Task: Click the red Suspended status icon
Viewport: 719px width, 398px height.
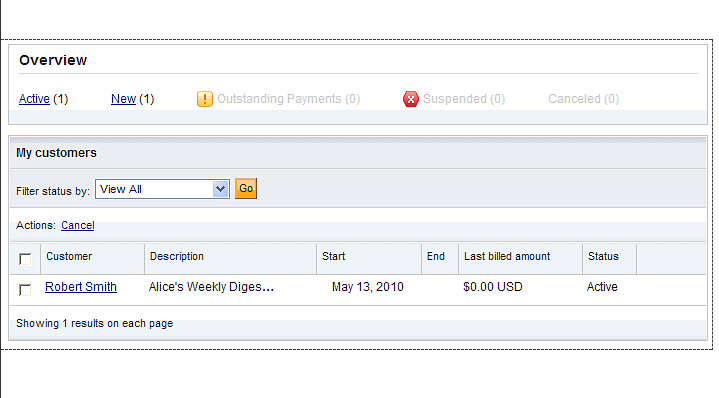Action: pos(410,99)
